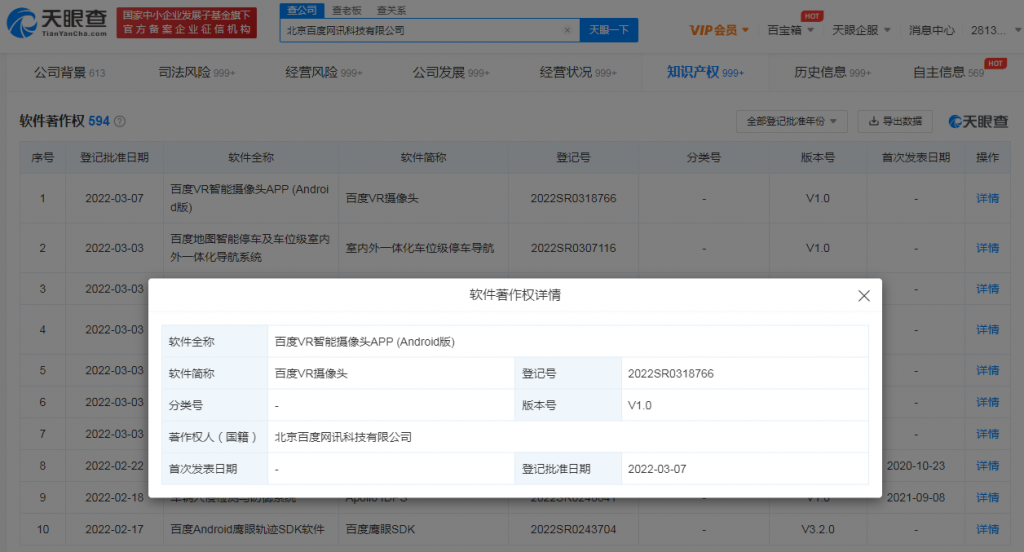Select the 查公司 search tab
Viewport: 1024px width, 552px height.
coord(302,10)
